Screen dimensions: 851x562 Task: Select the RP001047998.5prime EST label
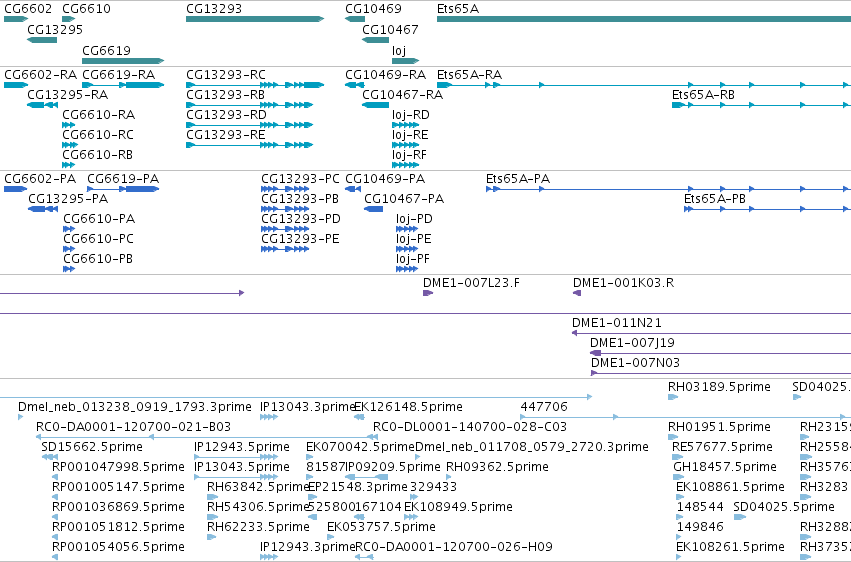118,467
